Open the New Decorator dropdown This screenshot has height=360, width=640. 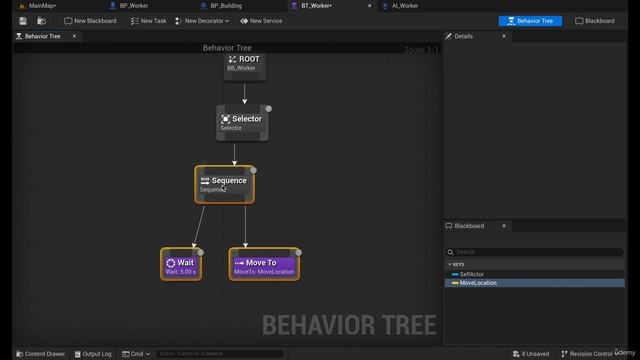202,21
